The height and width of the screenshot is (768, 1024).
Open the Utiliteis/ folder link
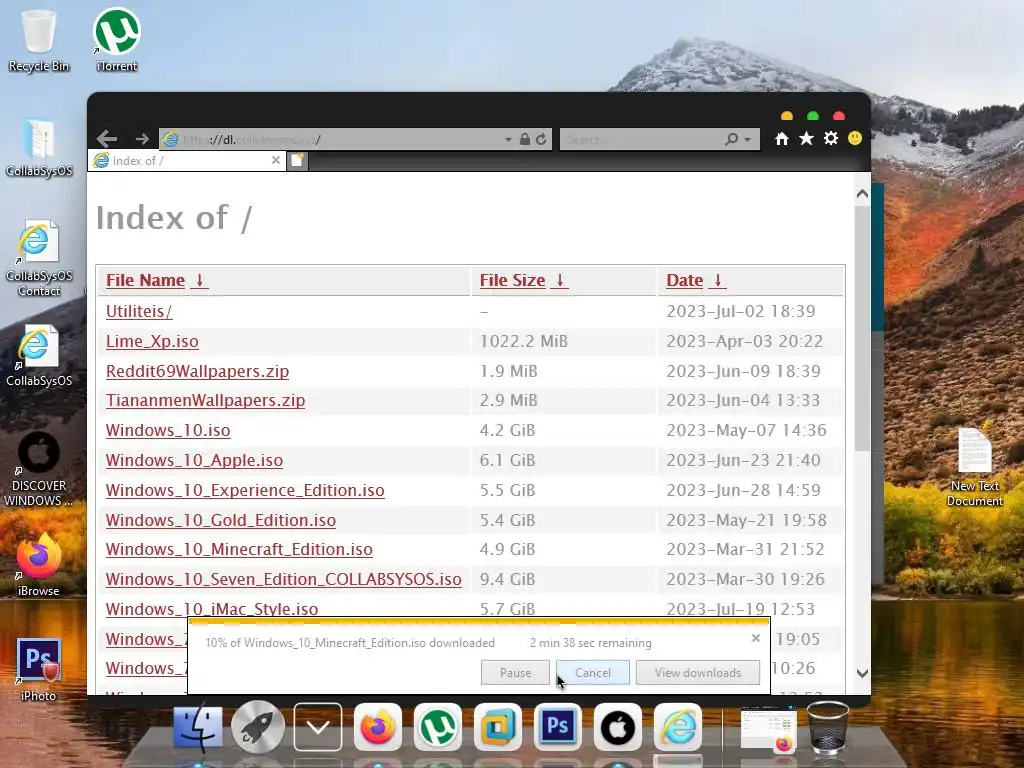click(139, 311)
